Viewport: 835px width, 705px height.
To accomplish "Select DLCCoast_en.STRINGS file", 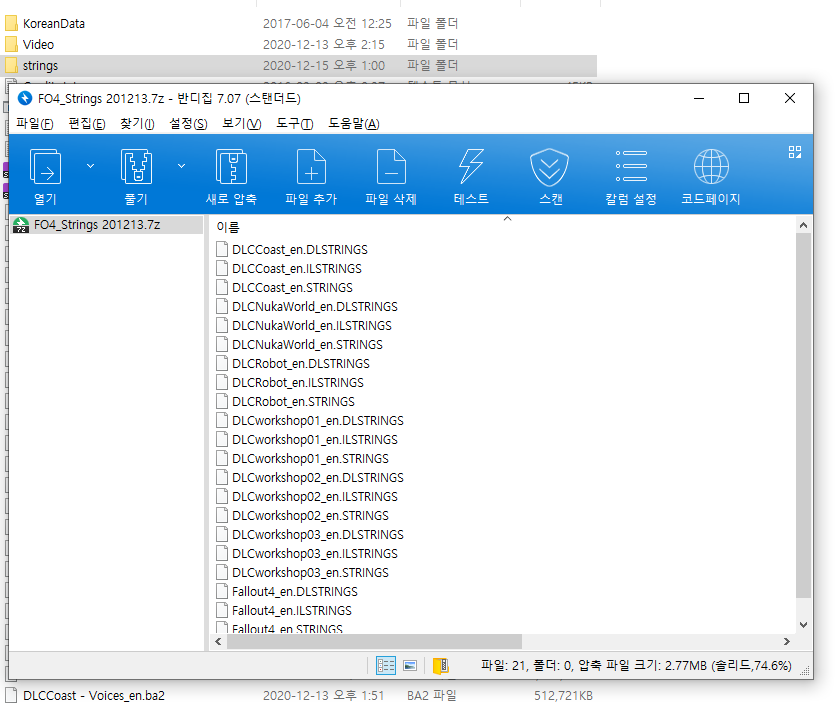I will coord(292,288).
